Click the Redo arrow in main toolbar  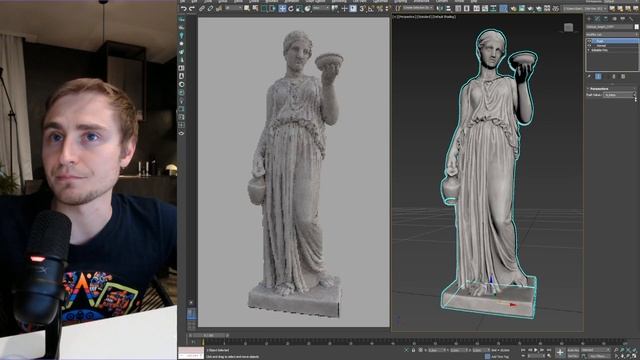[191, 9]
